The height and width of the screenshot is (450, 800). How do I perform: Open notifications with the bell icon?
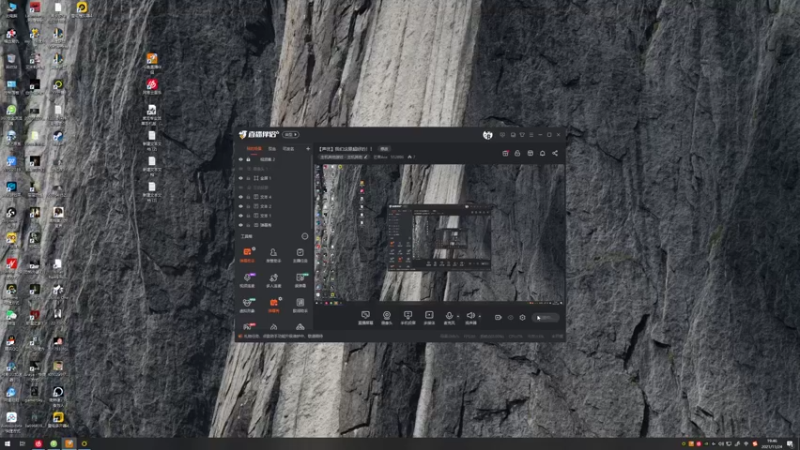(542, 153)
